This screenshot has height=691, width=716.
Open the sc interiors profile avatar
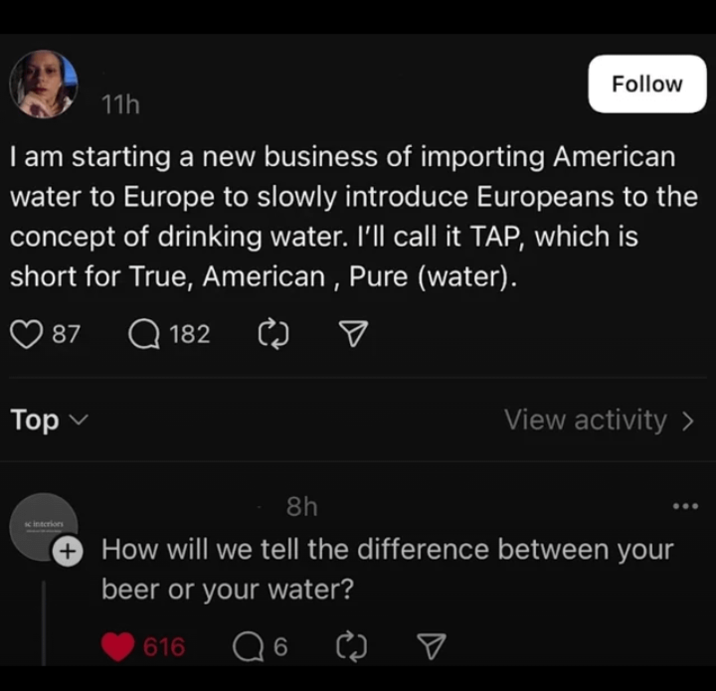pos(44,525)
